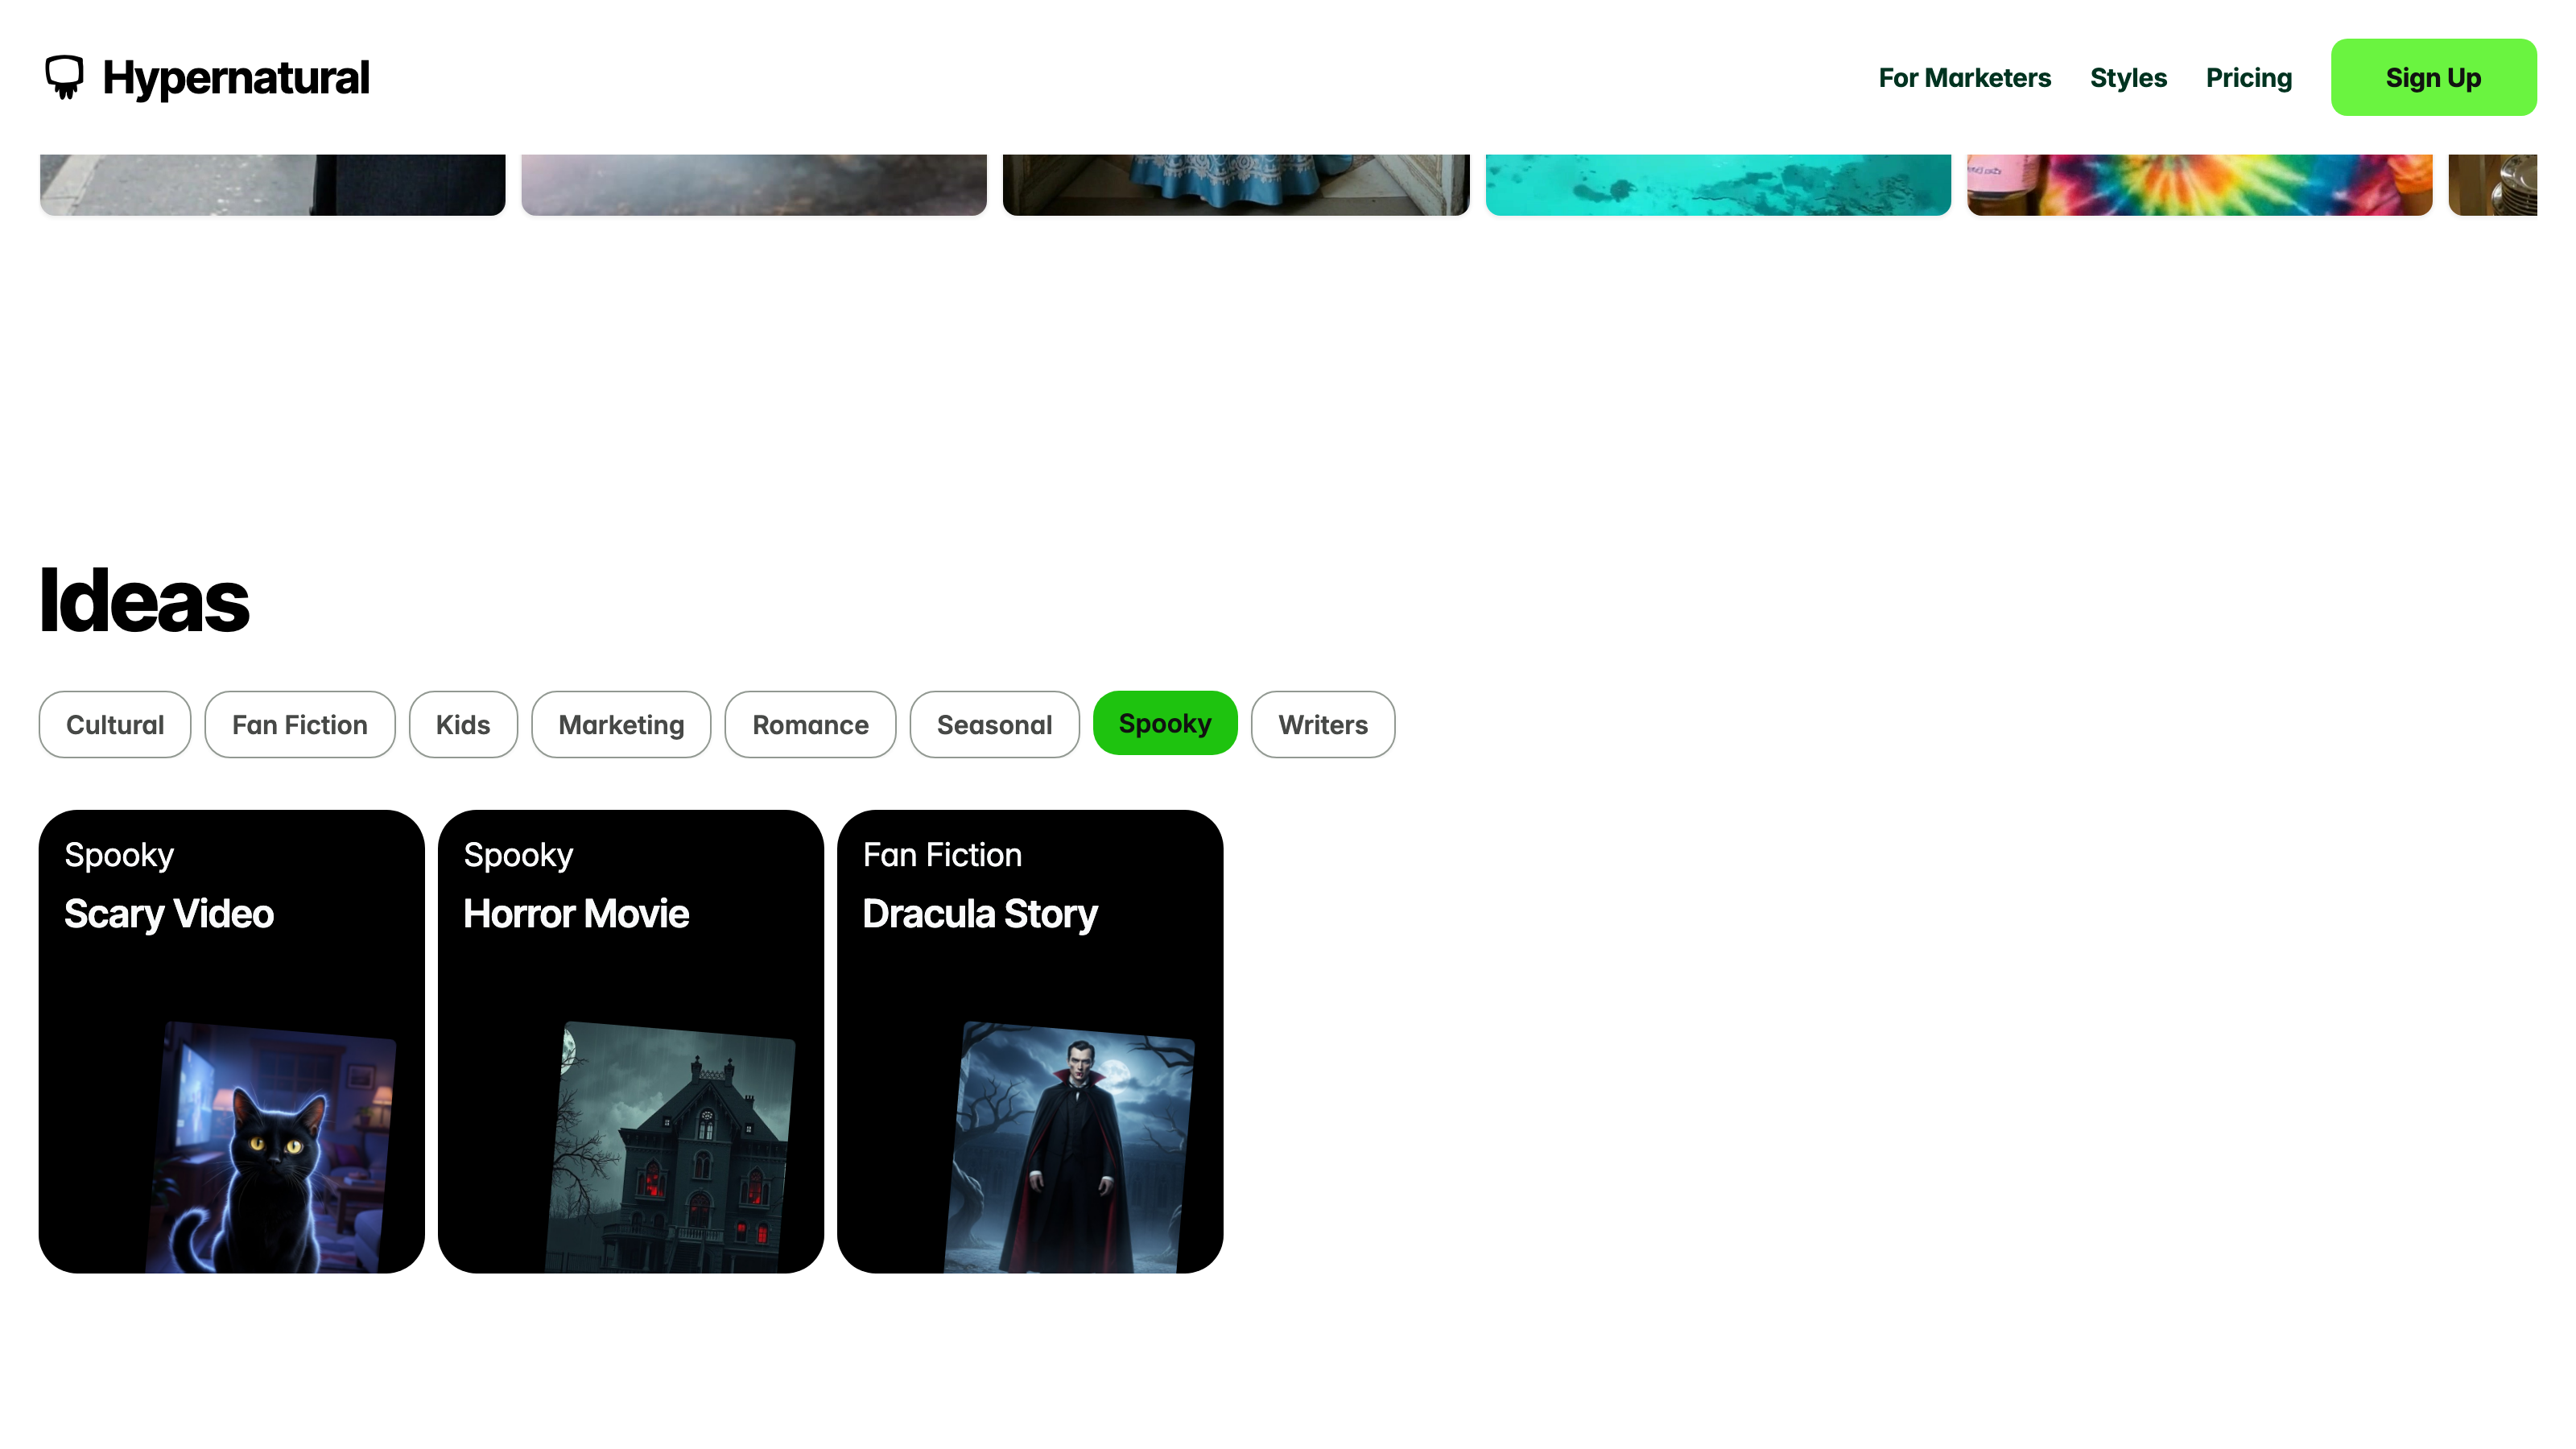2576x1449 pixels.
Task: Select the turquoise water style thumbnail
Action: pyautogui.click(x=1718, y=184)
